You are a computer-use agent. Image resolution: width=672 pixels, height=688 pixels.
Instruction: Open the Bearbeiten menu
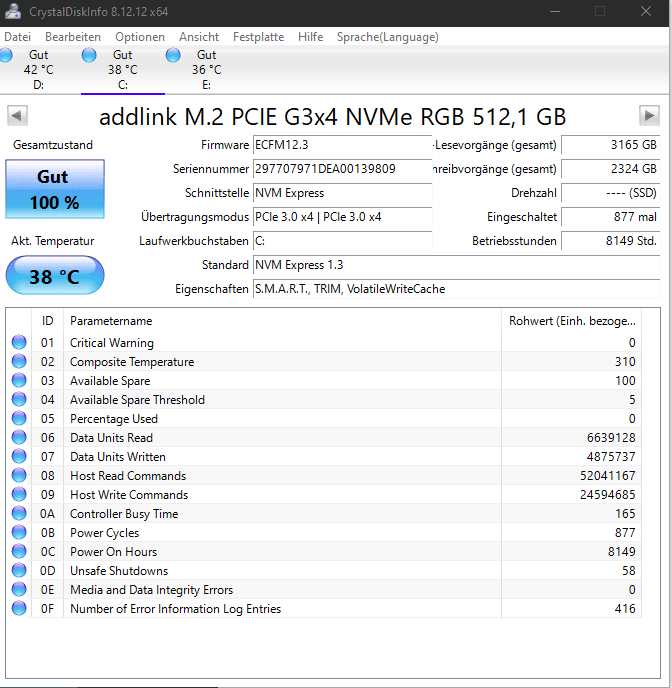73,37
